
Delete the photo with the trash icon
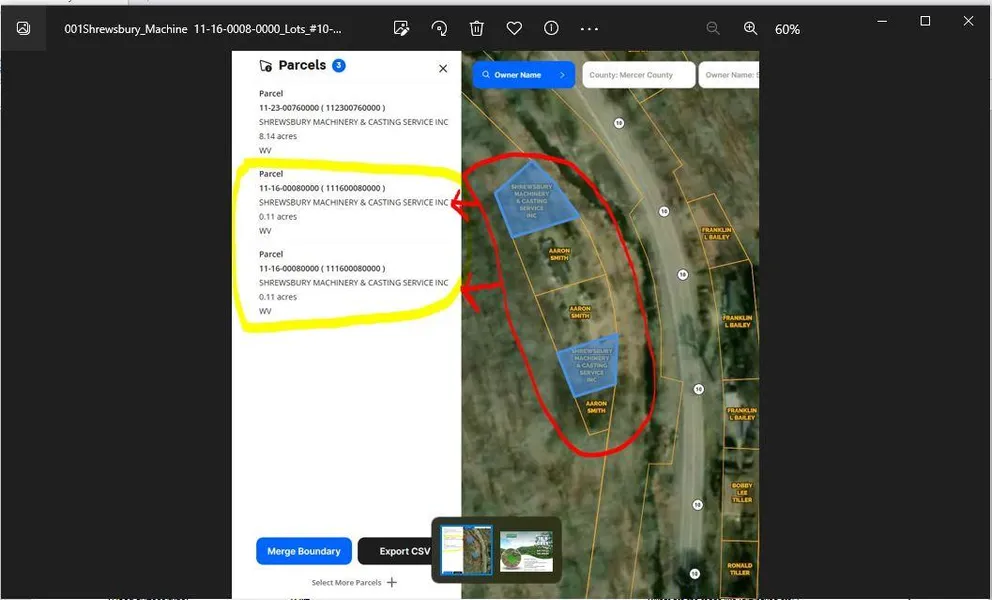477,29
